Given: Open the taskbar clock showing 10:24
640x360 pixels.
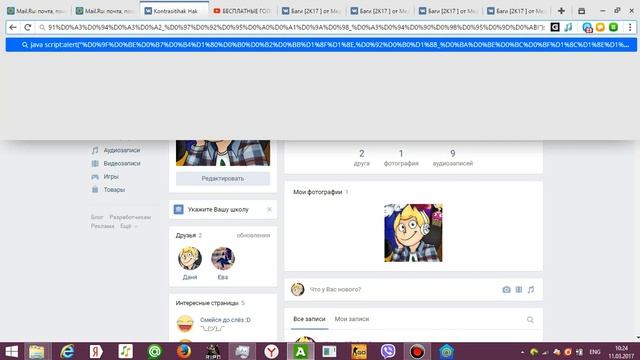Looking at the screenshot, I should click(x=621, y=352).
